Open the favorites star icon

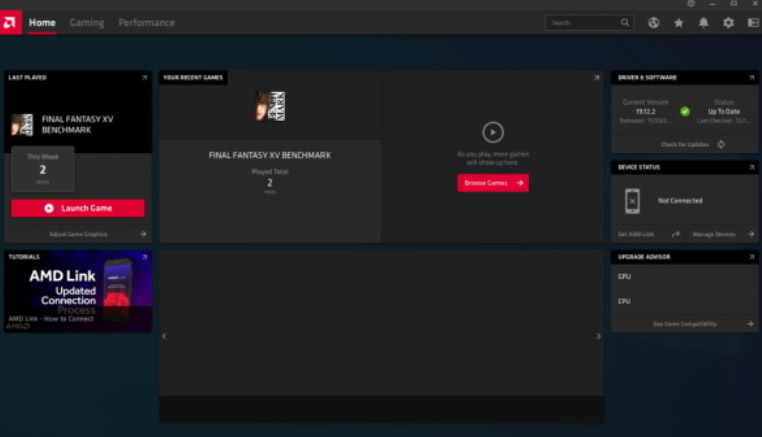tap(678, 22)
